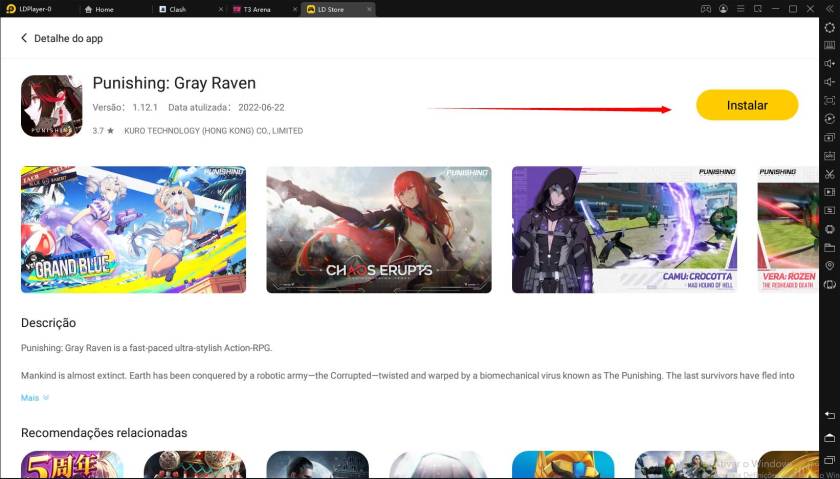Open the recommended app with 5周年 icon
This screenshot has height=479, width=840.
coord(72,465)
